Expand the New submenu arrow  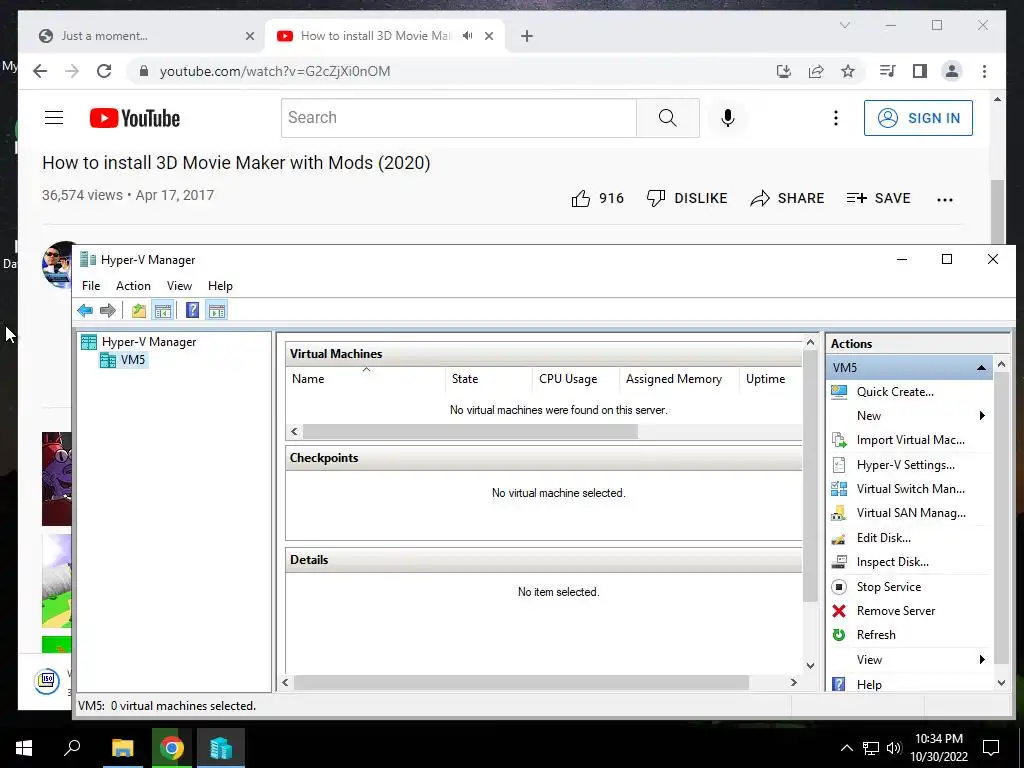[982, 416]
